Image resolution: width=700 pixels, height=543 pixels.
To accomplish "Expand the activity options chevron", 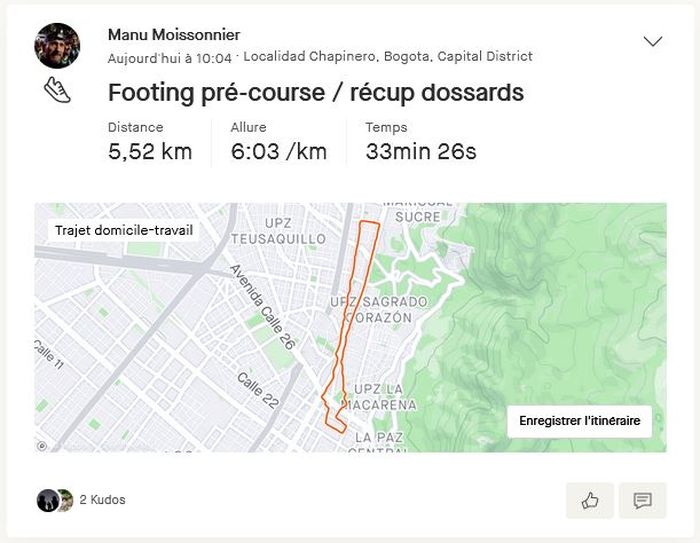I will (653, 41).
